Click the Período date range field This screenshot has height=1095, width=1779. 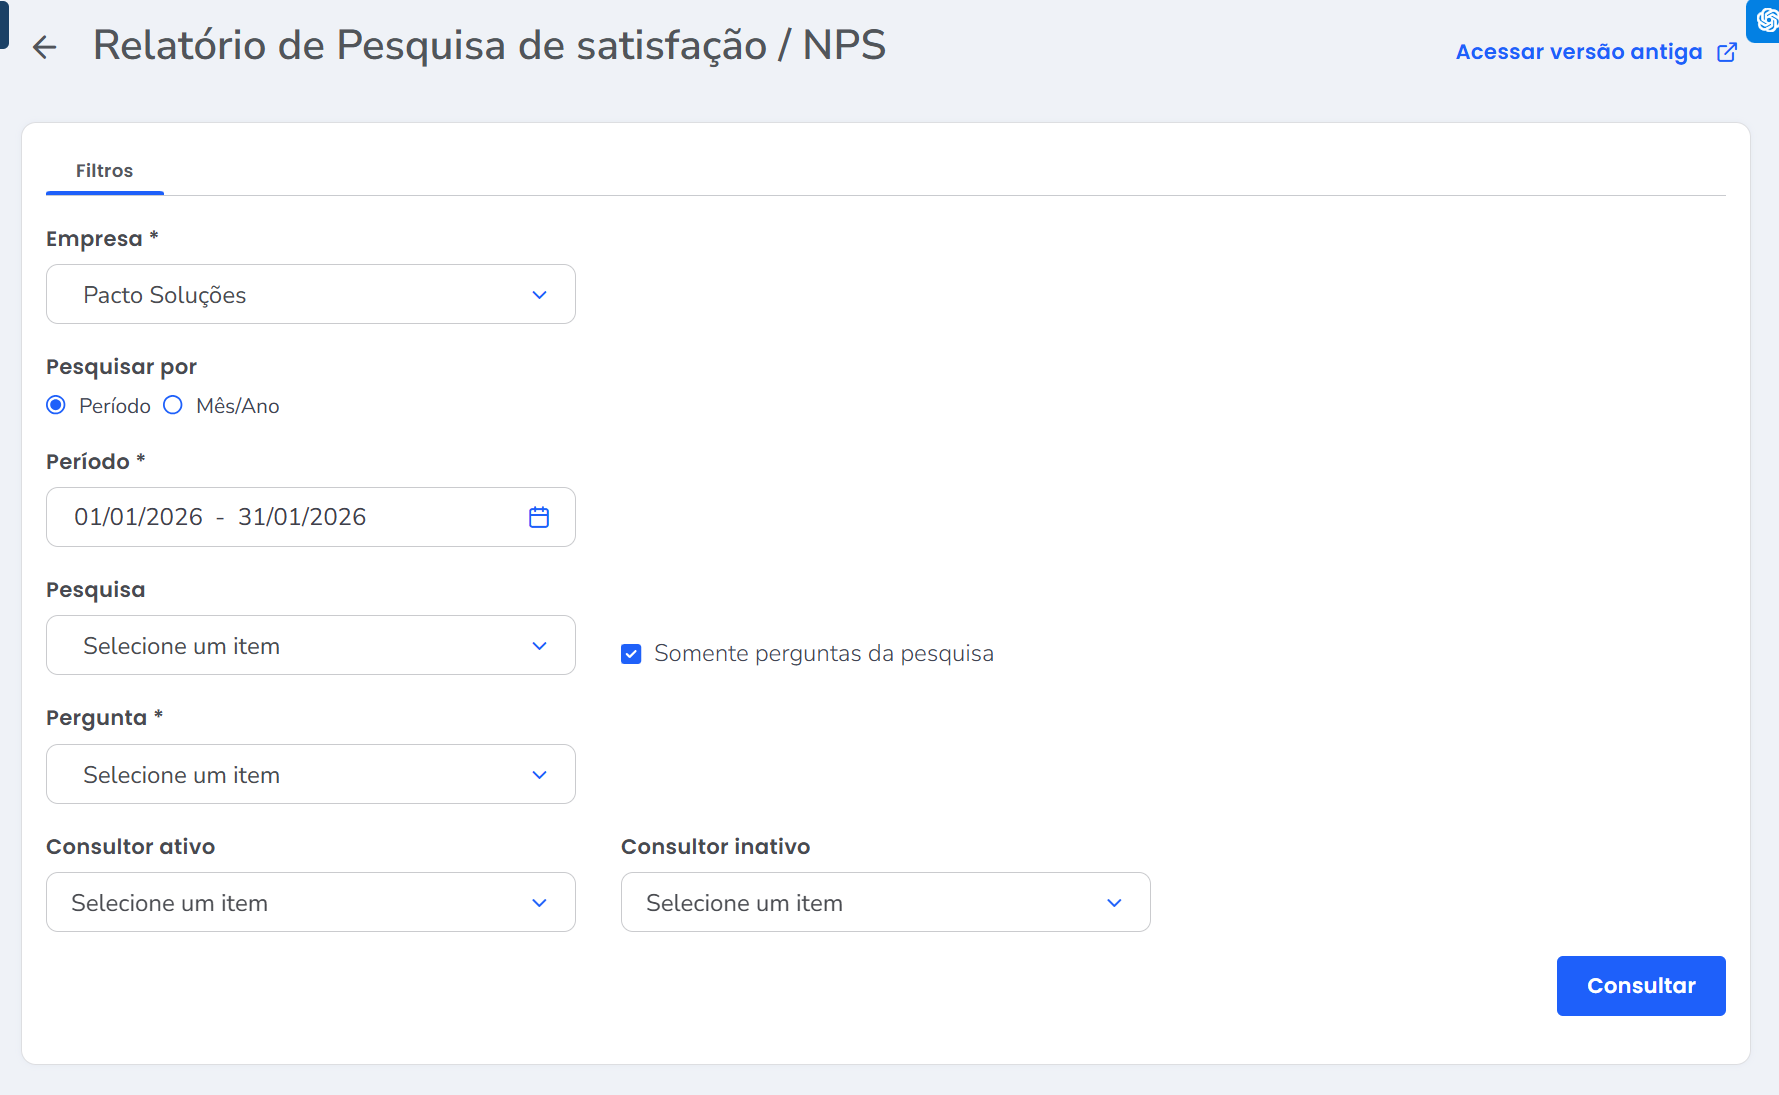click(x=290, y=517)
